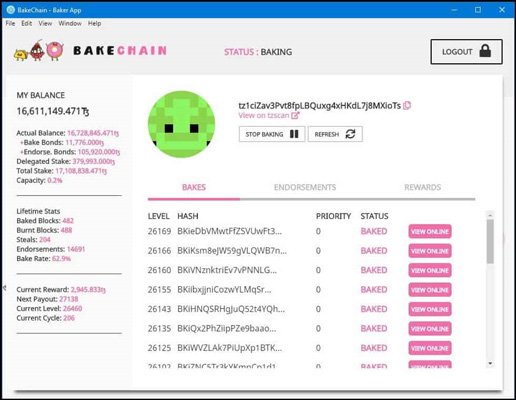
Task: Click the Bake Rate value 62.9%
Action: (61, 259)
